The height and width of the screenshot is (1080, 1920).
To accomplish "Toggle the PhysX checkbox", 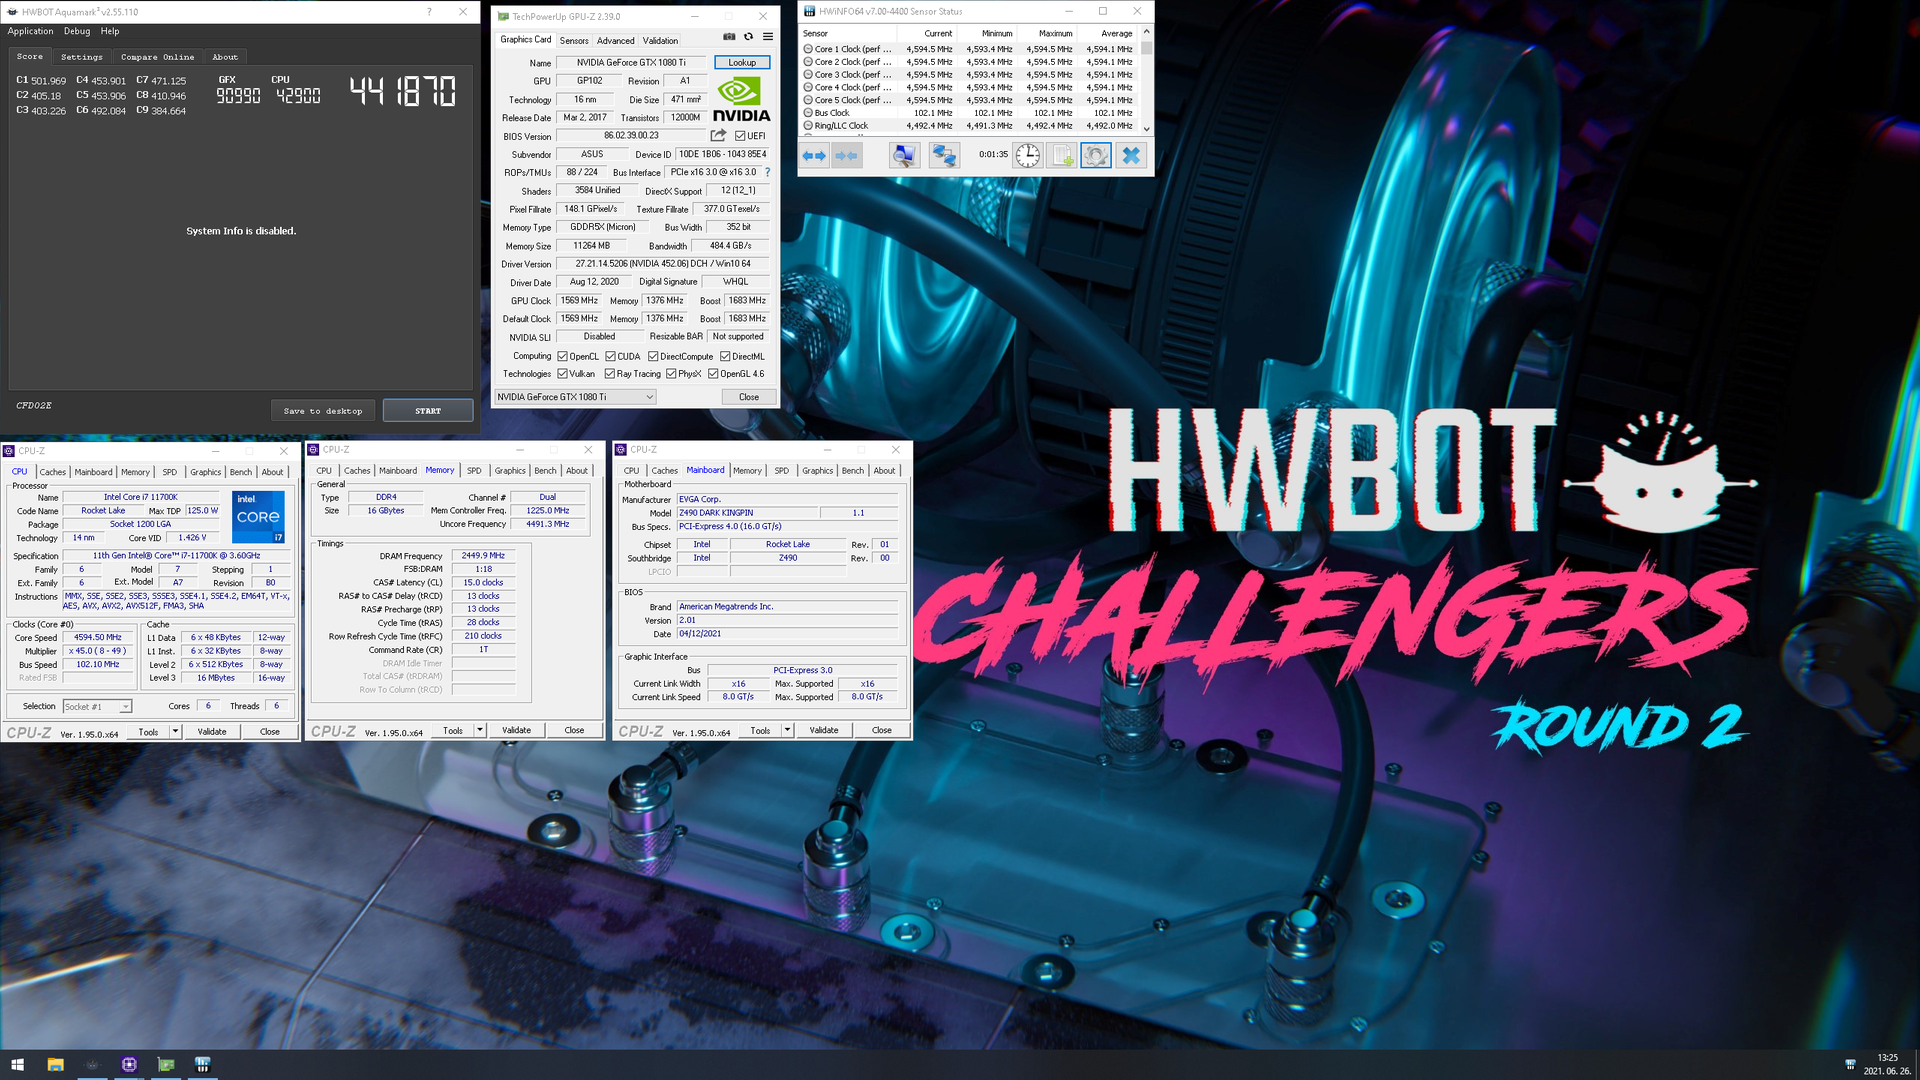I will (671, 374).
